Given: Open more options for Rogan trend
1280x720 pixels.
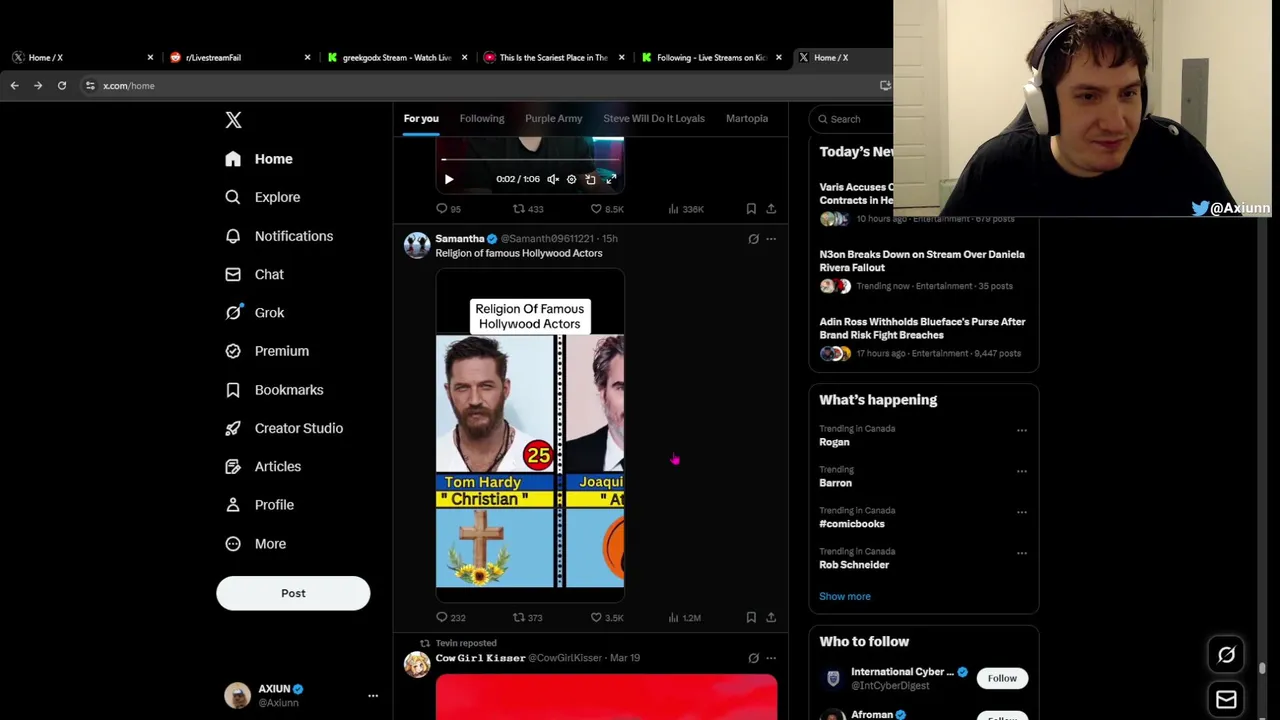Looking at the screenshot, I should click(1021, 430).
